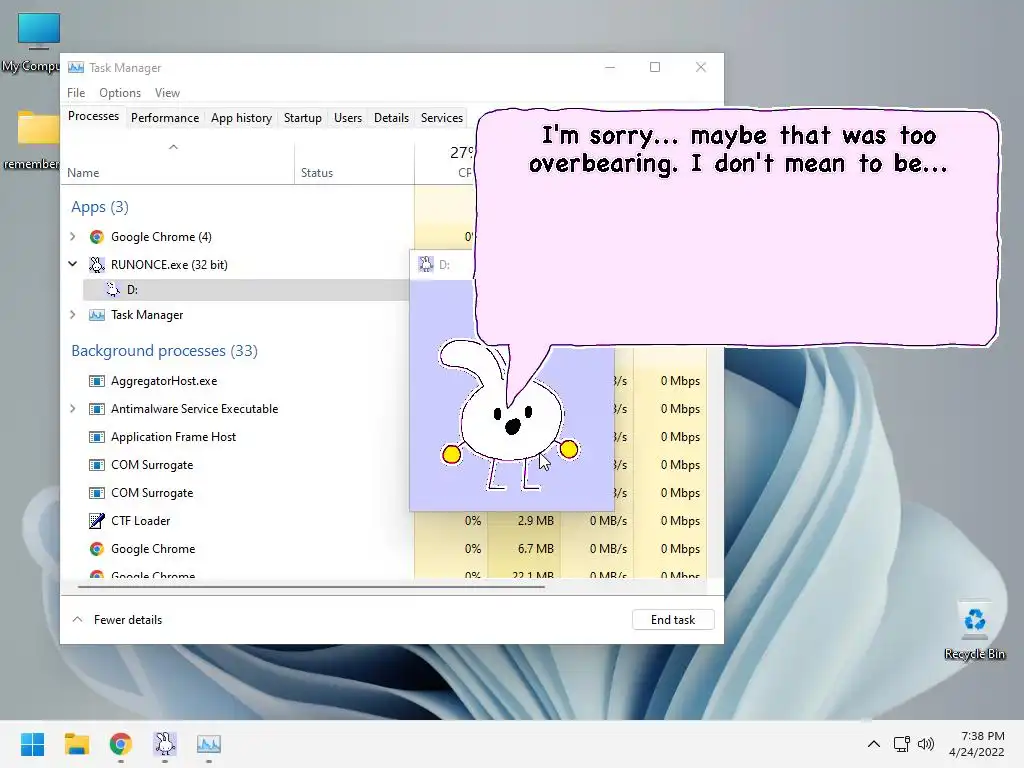Click the Task Manager title bar icon
Image resolution: width=1024 pixels, height=768 pixels.
[x=76, y=67]
